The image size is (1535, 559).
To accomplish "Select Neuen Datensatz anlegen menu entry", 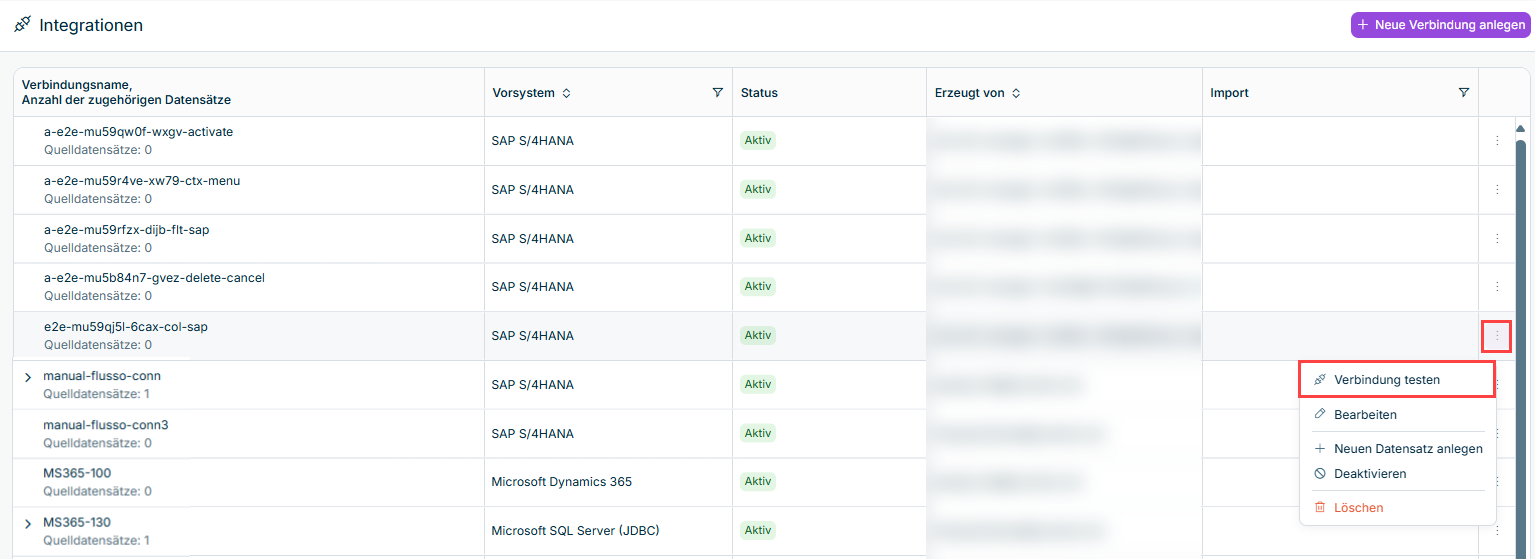I will click(x=1397, y=449).
